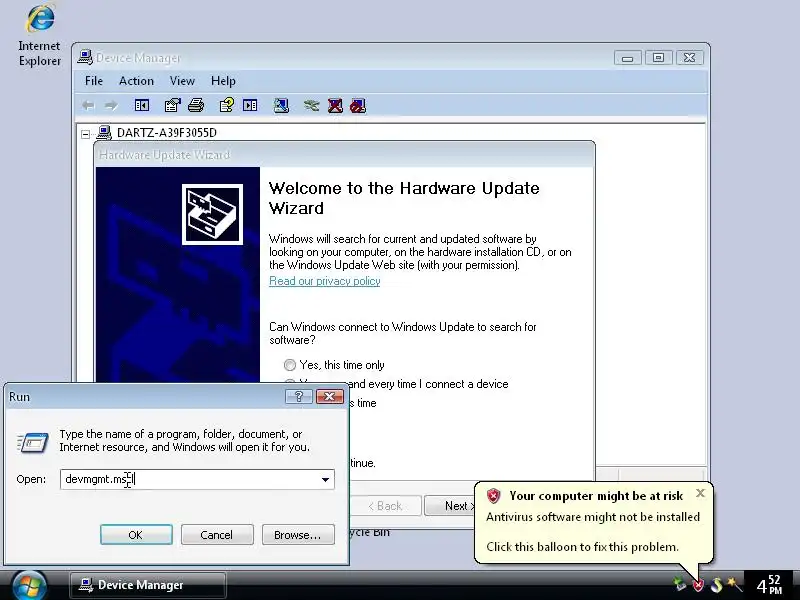
Task: Click the Run dialog help question button
Action: point(298,396)
